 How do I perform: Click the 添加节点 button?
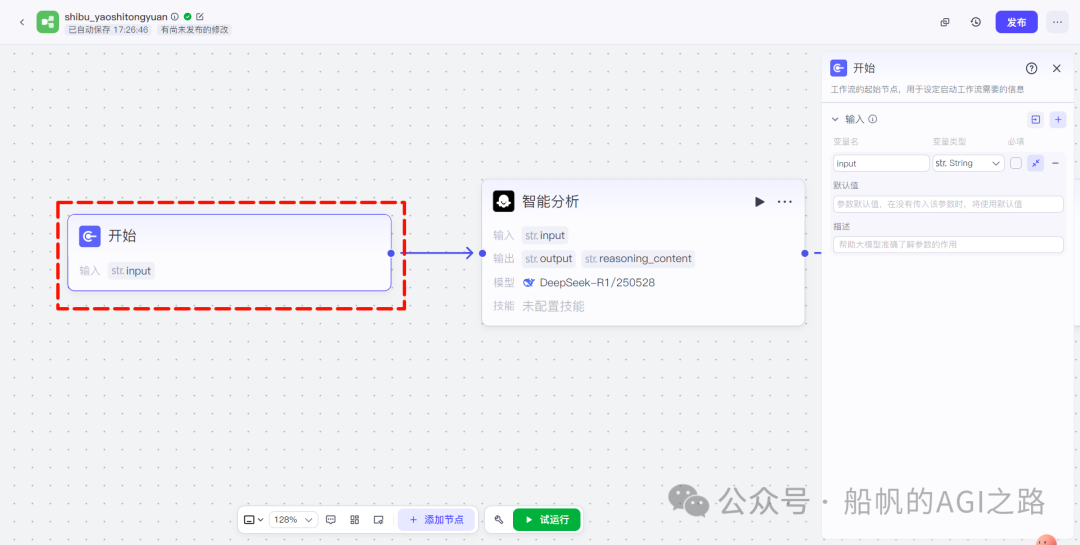436,520
